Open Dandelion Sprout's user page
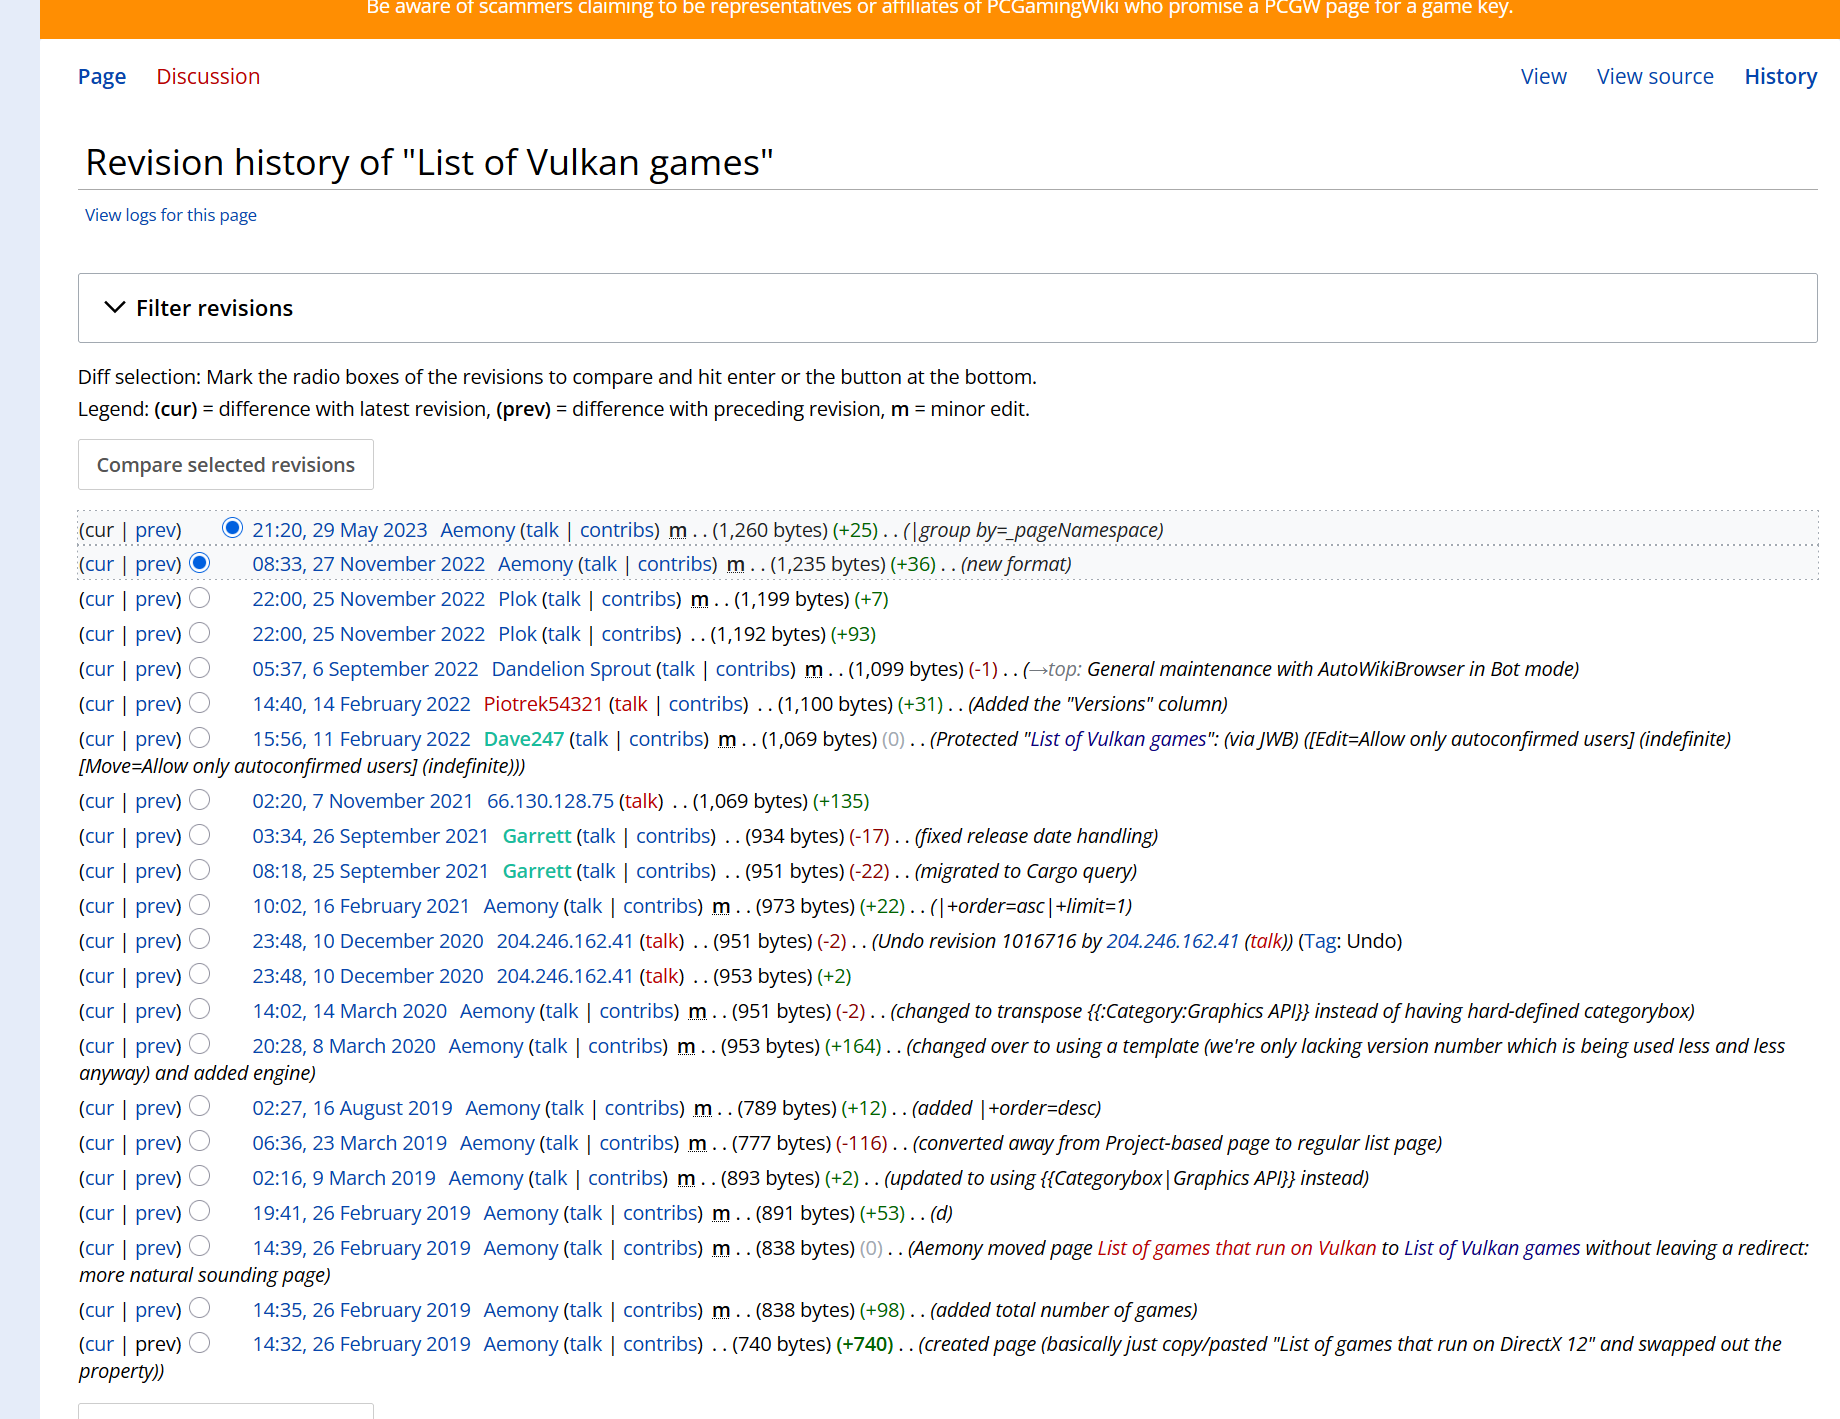Screen dimensions: 1840x1419 pos(571,669)
